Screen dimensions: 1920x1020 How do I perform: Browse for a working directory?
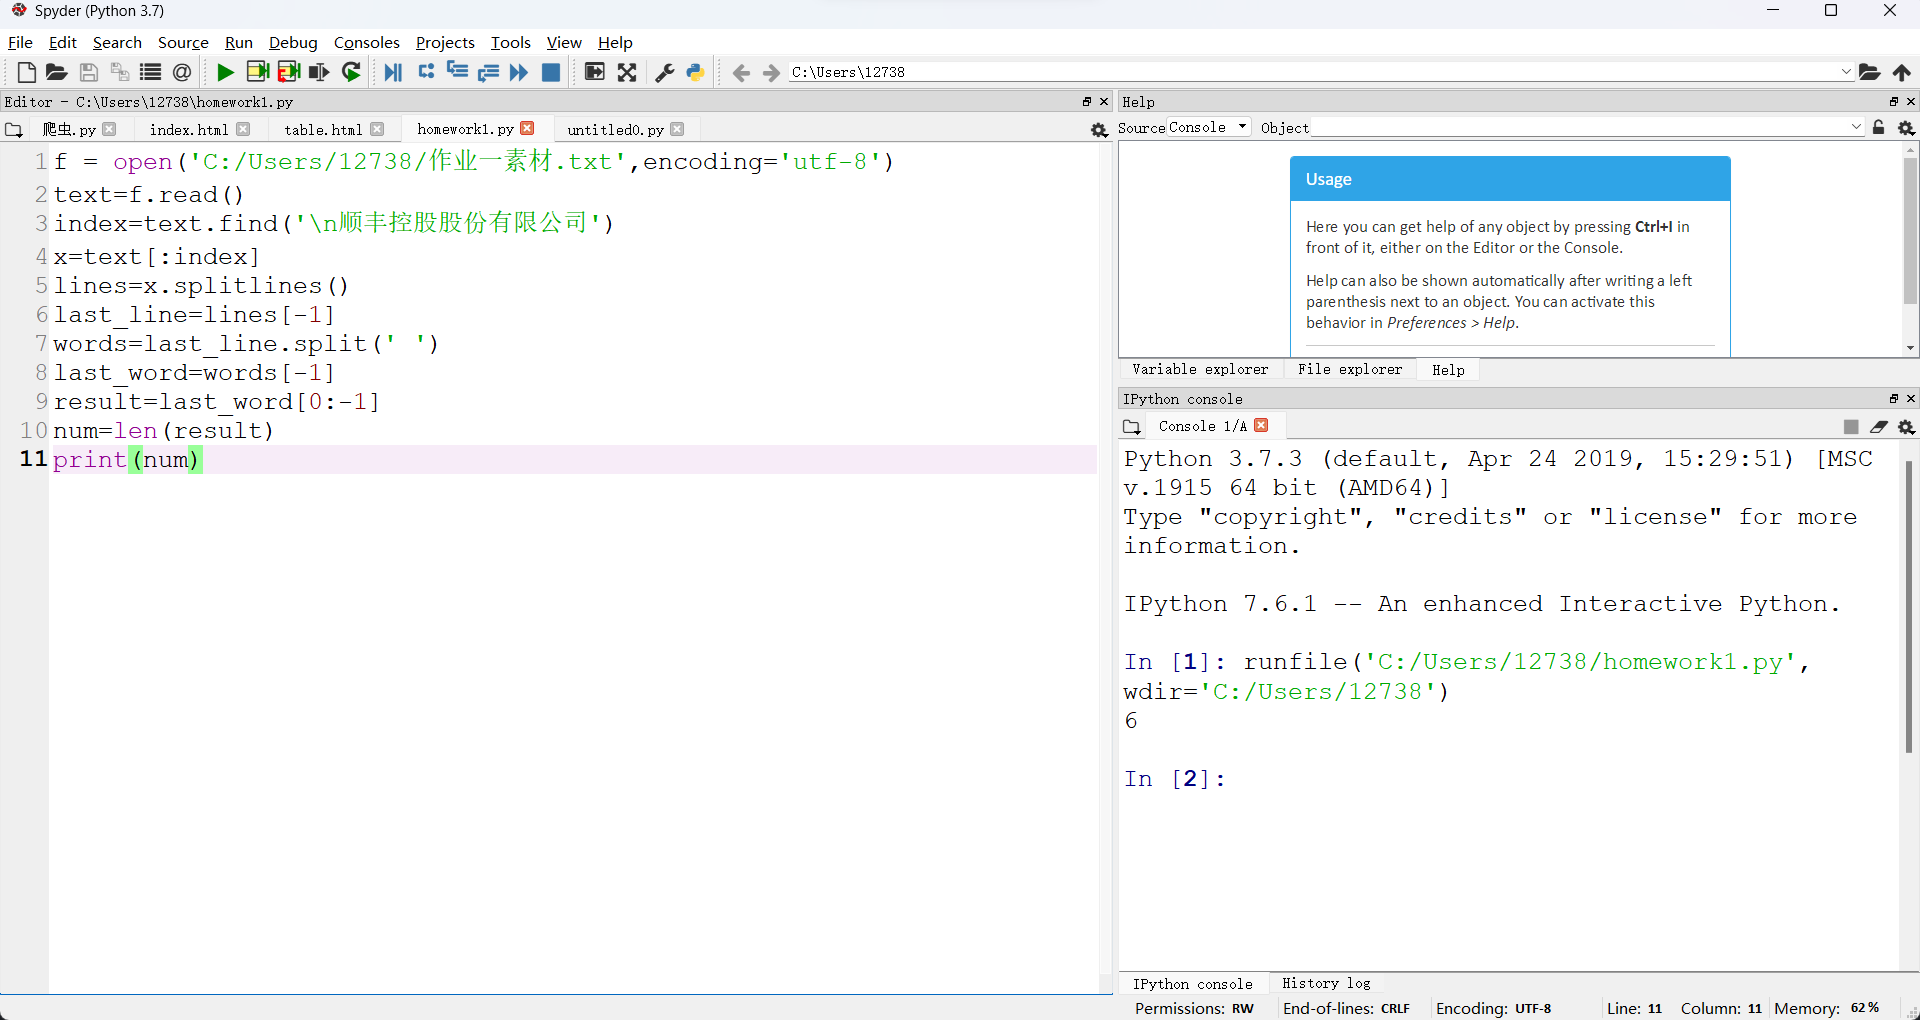1869,72
